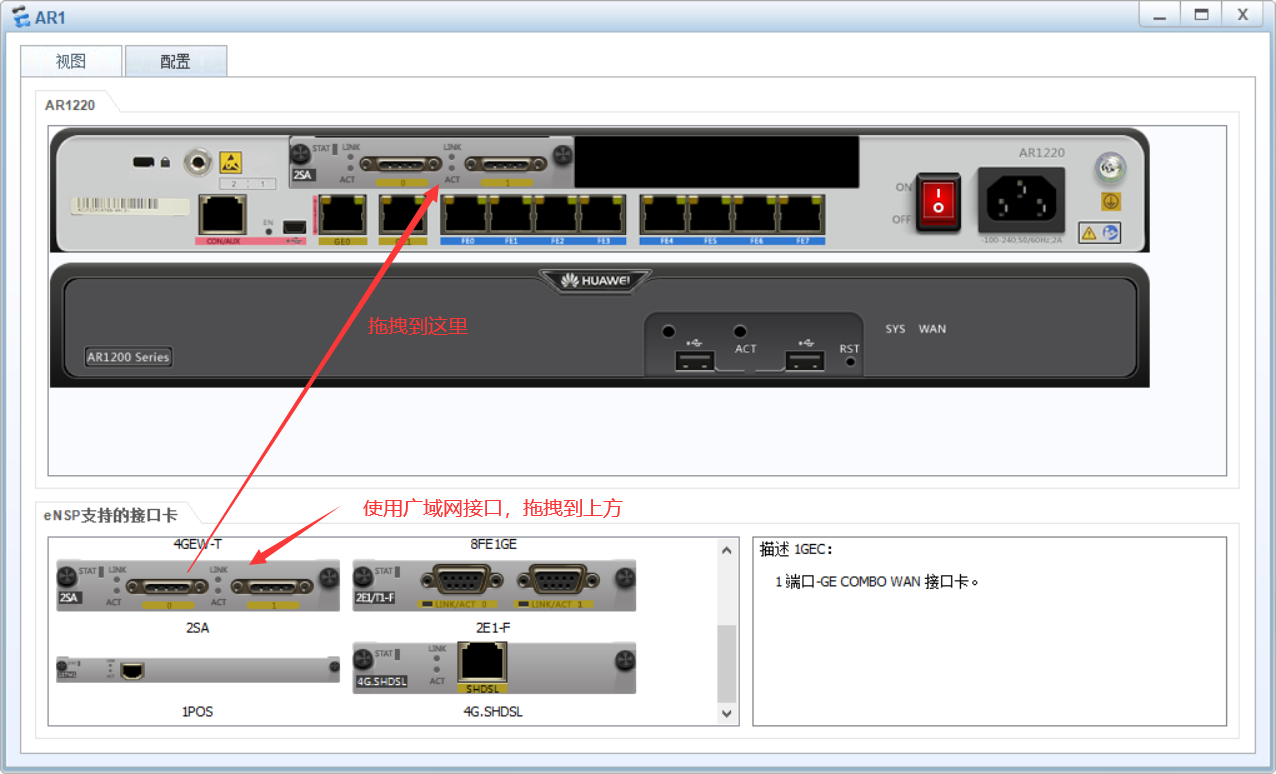Select the 2E1-F interface card in the list
Viewport: 1276px width, 774px height.
pos(494,585)
